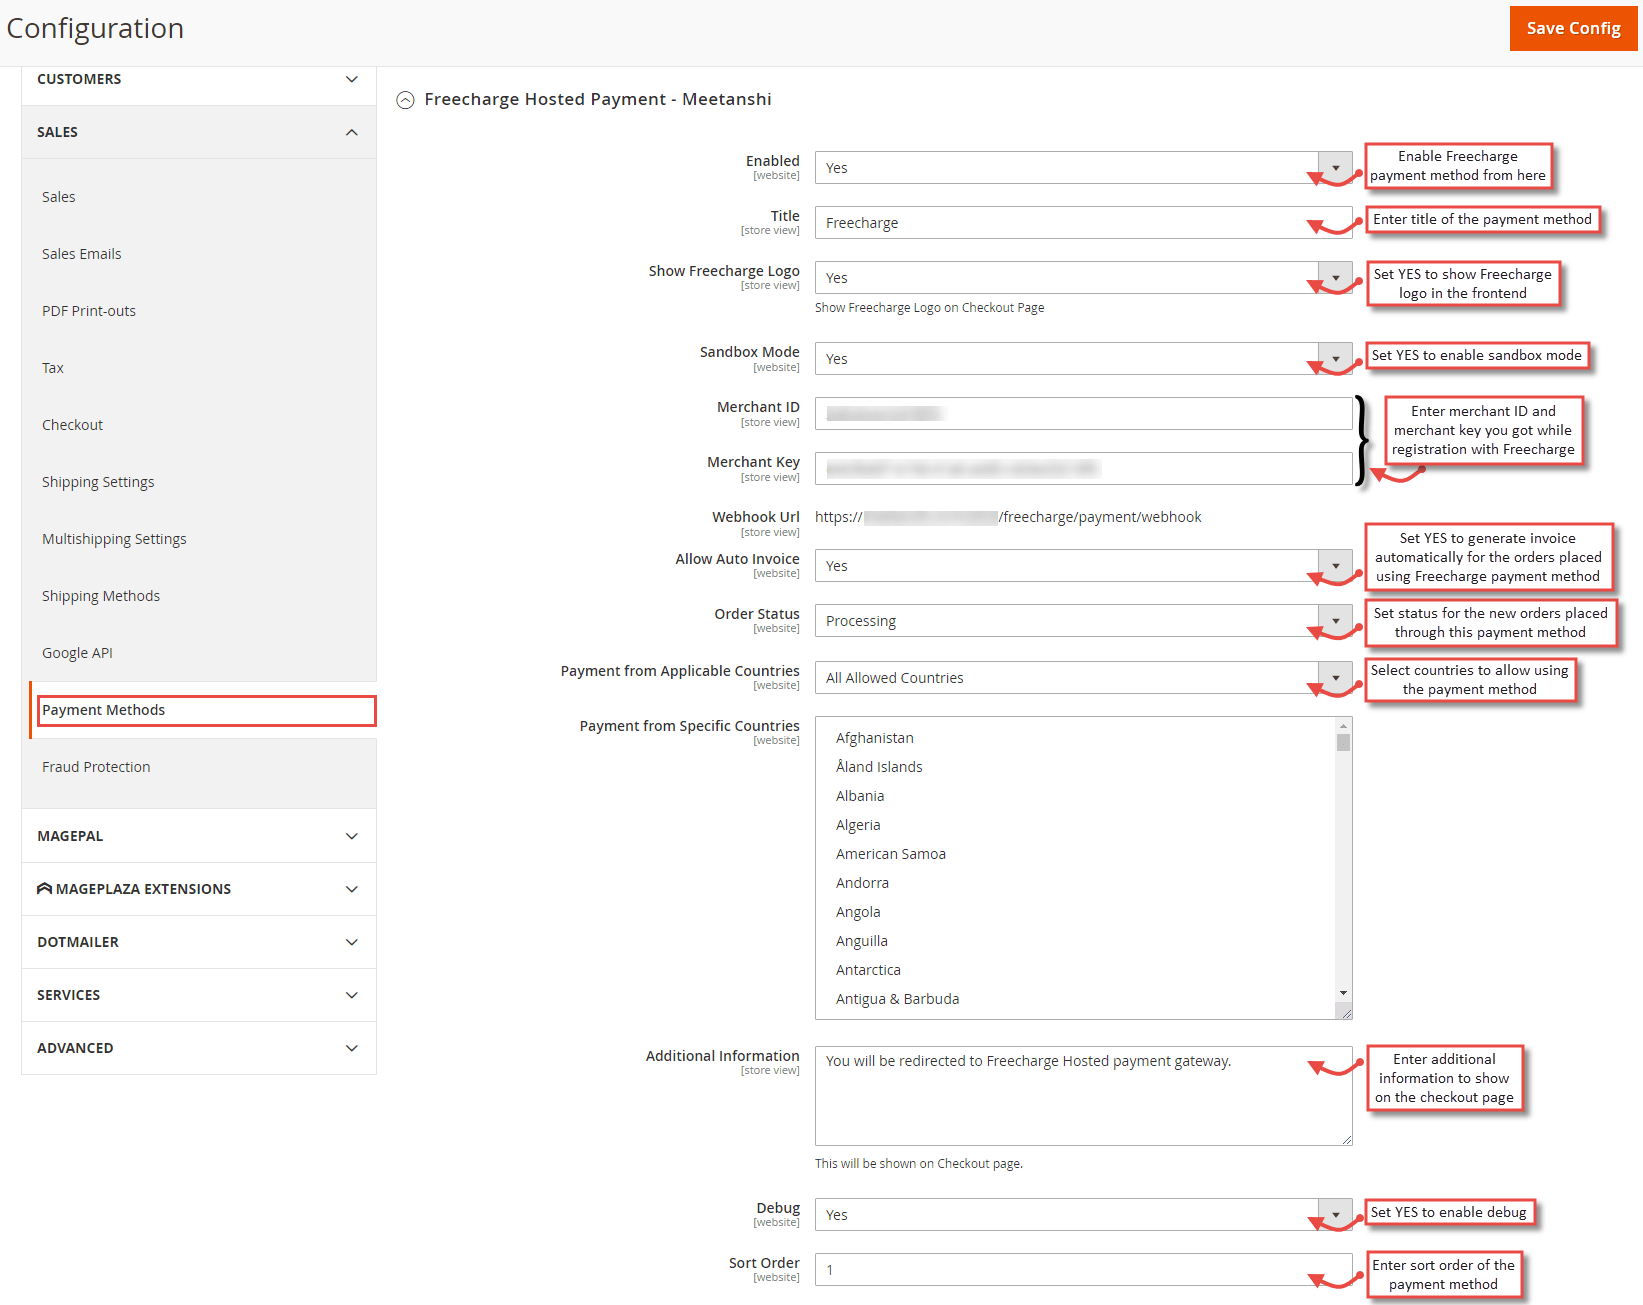Expand the Dotmailer section
This screenshot has height=1305, width=1643.
coord(199,942)
